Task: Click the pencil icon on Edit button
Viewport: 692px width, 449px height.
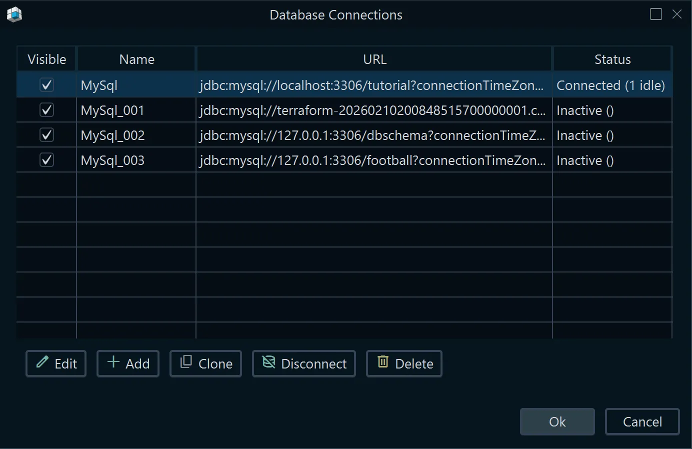Action: [42, 362]
